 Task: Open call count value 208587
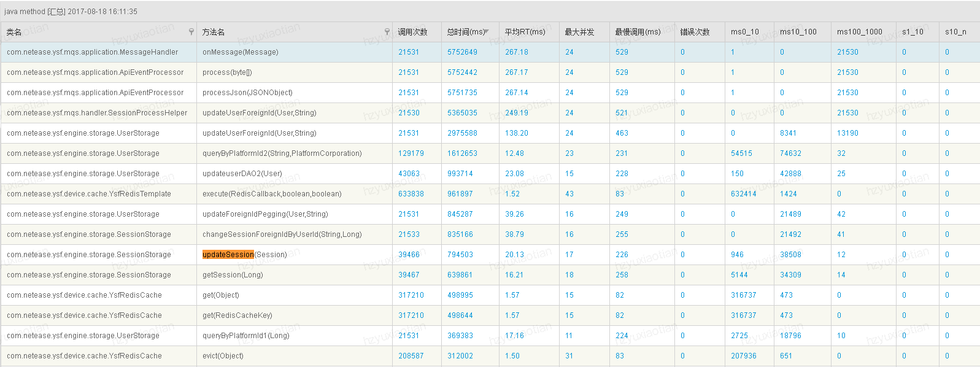tap(411, 356)
